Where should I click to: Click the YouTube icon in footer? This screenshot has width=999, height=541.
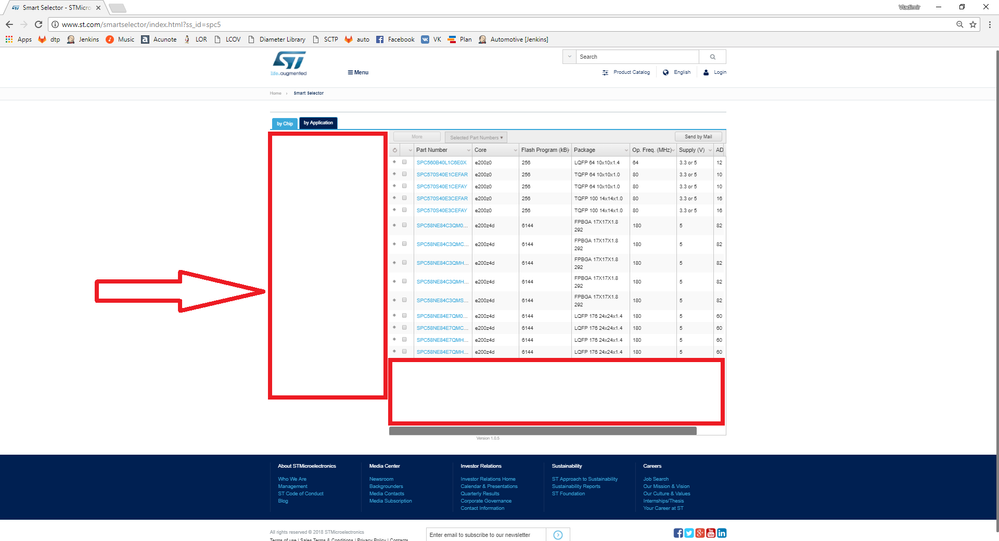point(710,533)
